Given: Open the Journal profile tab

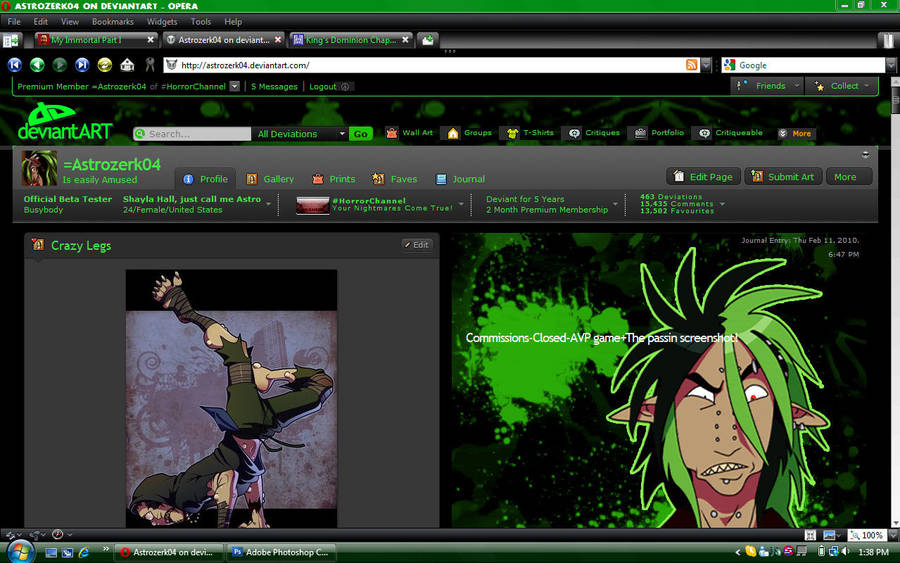Looking at the screenshot, I should click(x=460, y=179).
